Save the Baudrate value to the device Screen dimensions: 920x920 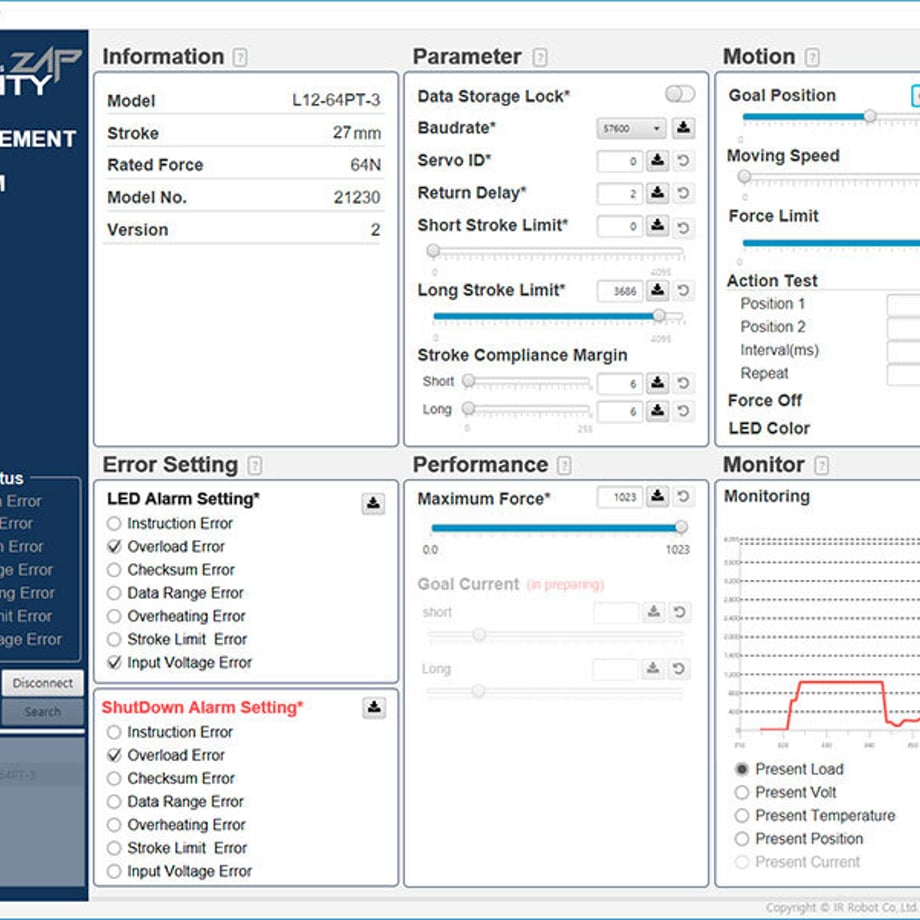(683, 128)
